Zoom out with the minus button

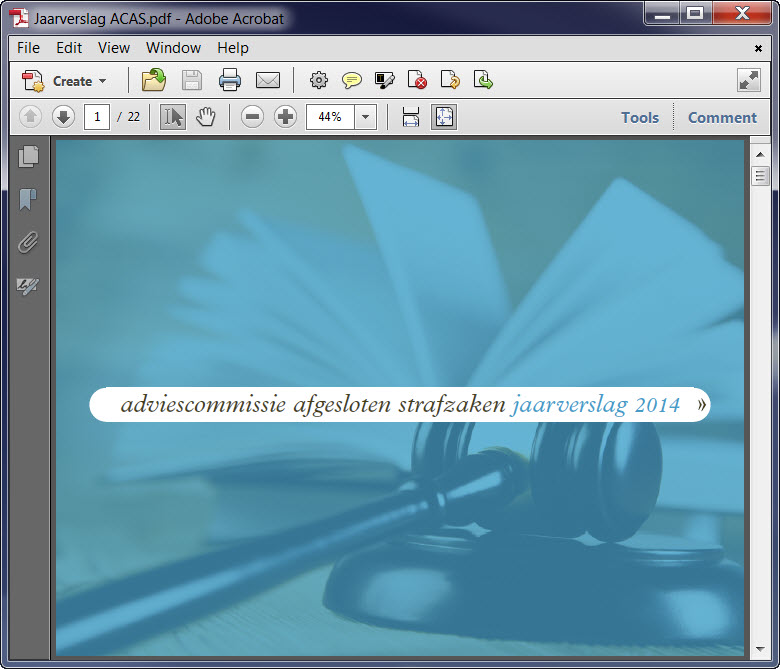tap(252, 117)
